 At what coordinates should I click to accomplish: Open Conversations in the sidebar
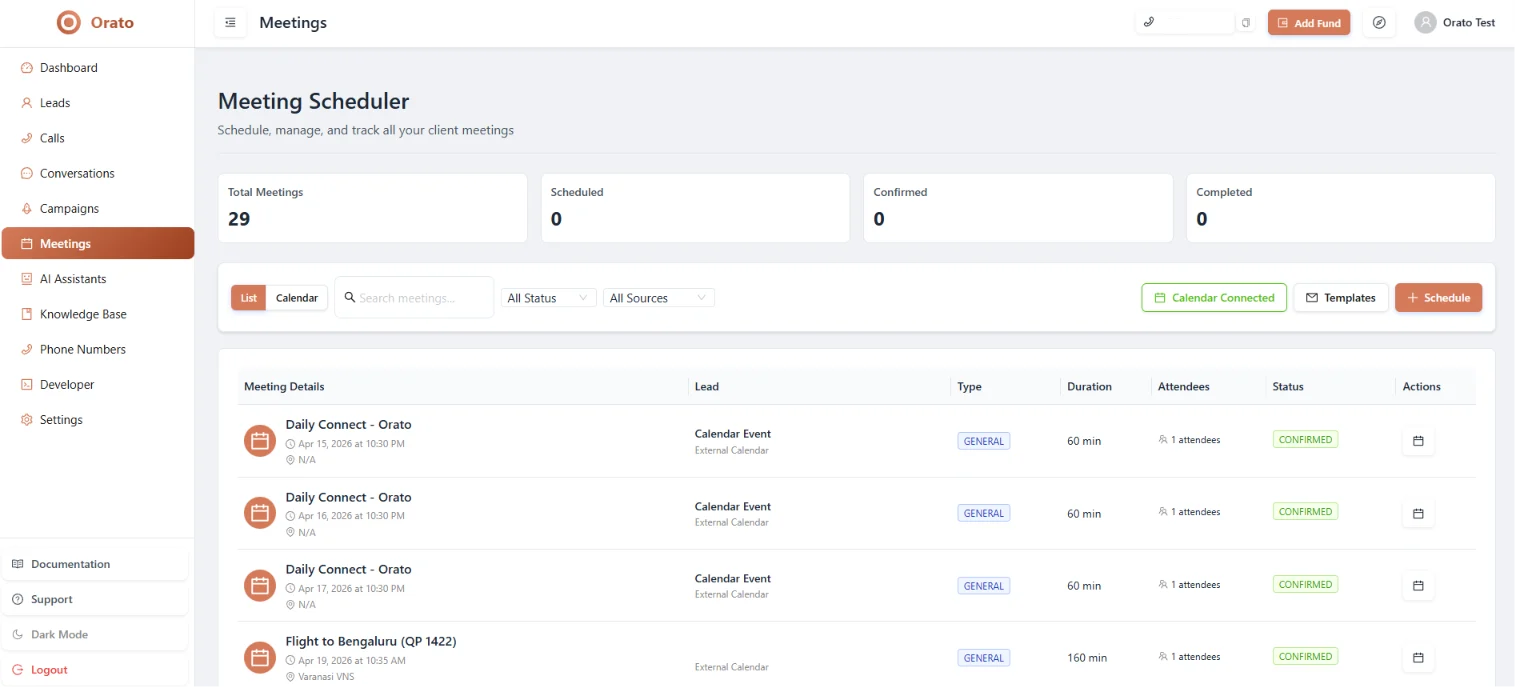coord(97,173)
